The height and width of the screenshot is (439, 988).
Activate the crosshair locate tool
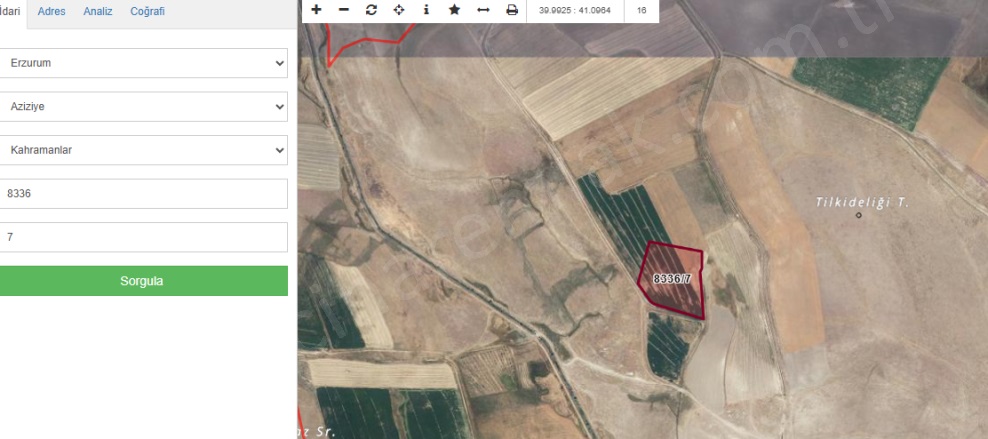(399, 10)
